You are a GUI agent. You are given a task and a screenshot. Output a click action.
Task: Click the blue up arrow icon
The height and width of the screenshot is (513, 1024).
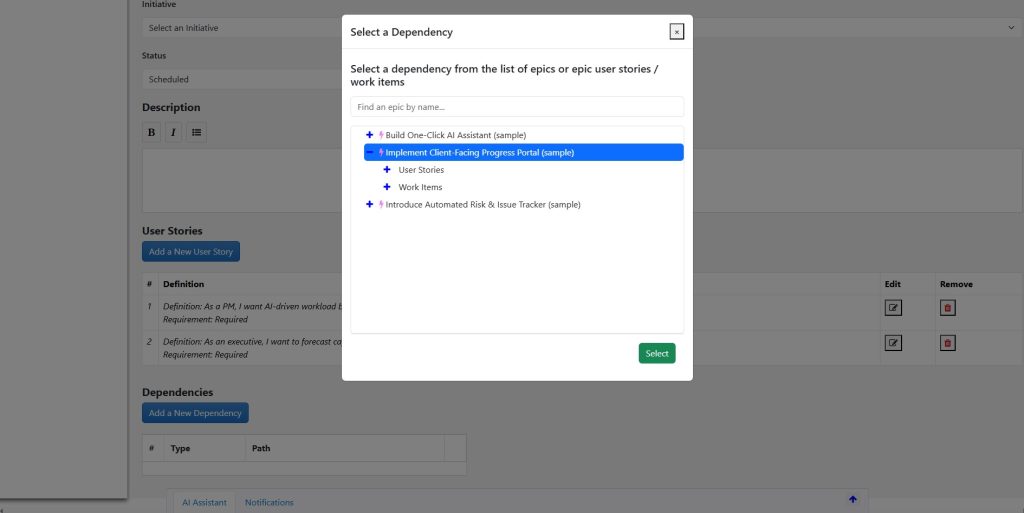[852, 499]
